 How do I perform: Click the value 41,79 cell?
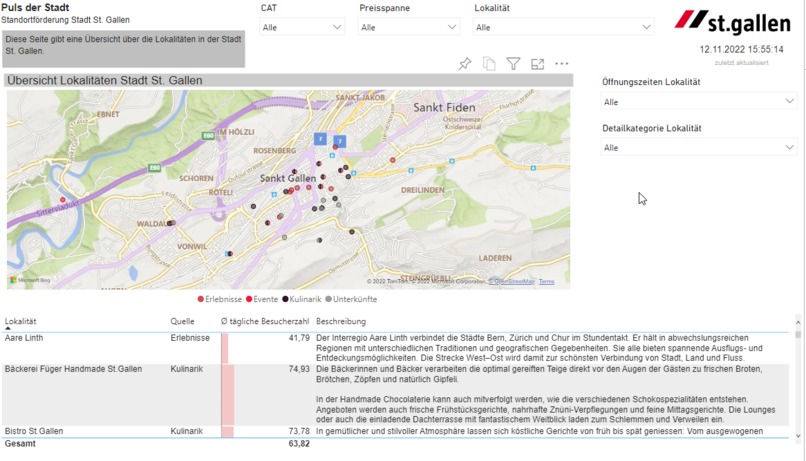[x=299, y=338]
